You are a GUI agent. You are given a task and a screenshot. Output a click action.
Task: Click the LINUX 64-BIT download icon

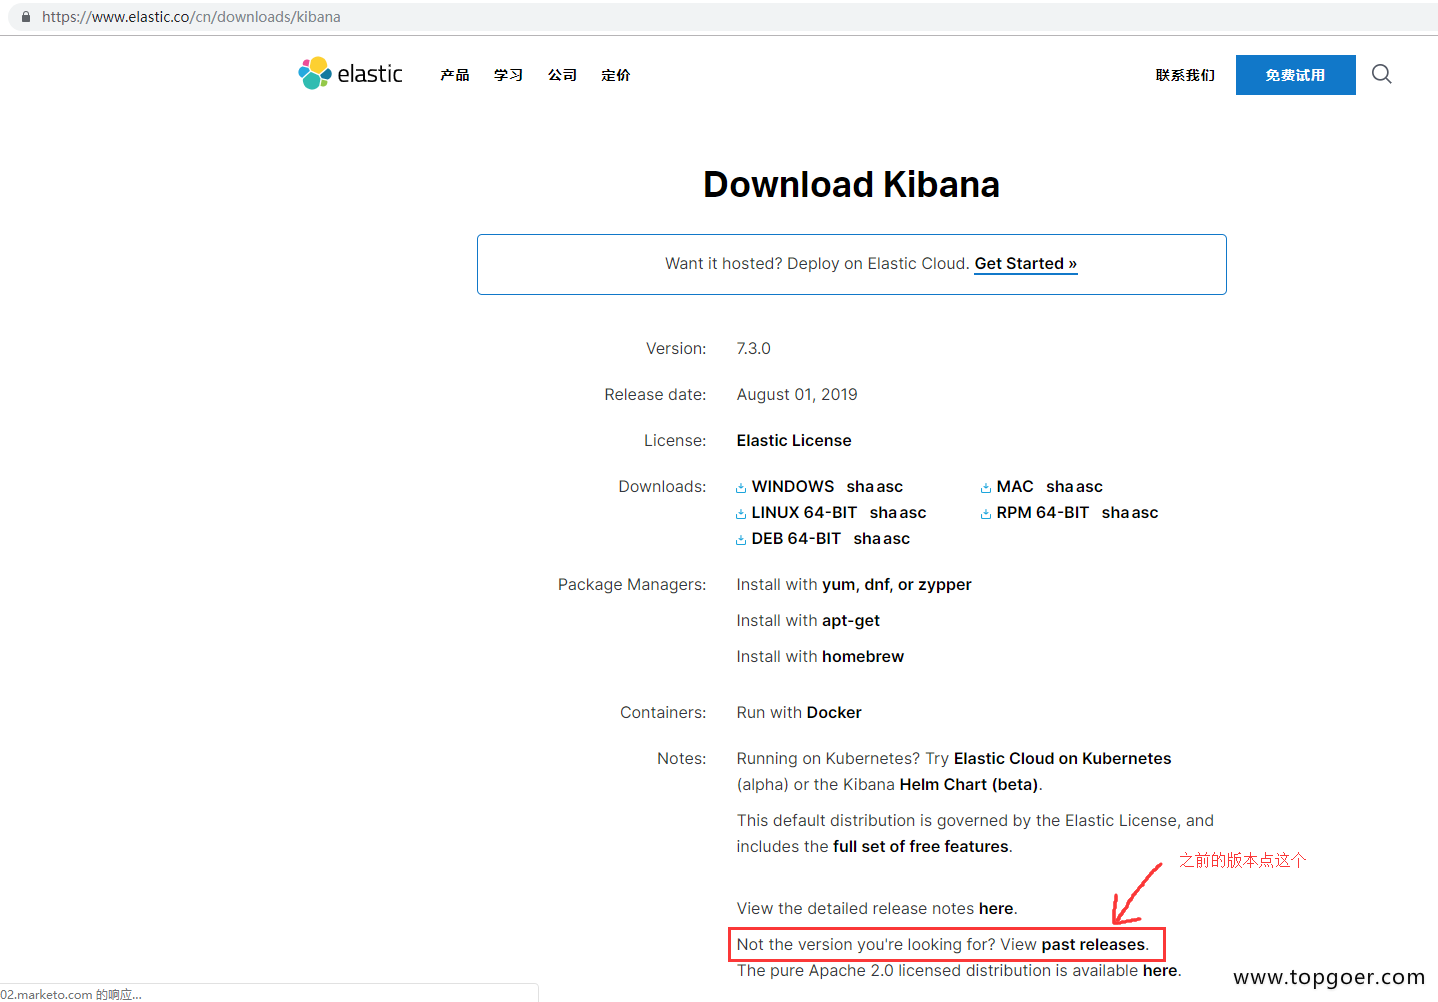tap(741, 512)
